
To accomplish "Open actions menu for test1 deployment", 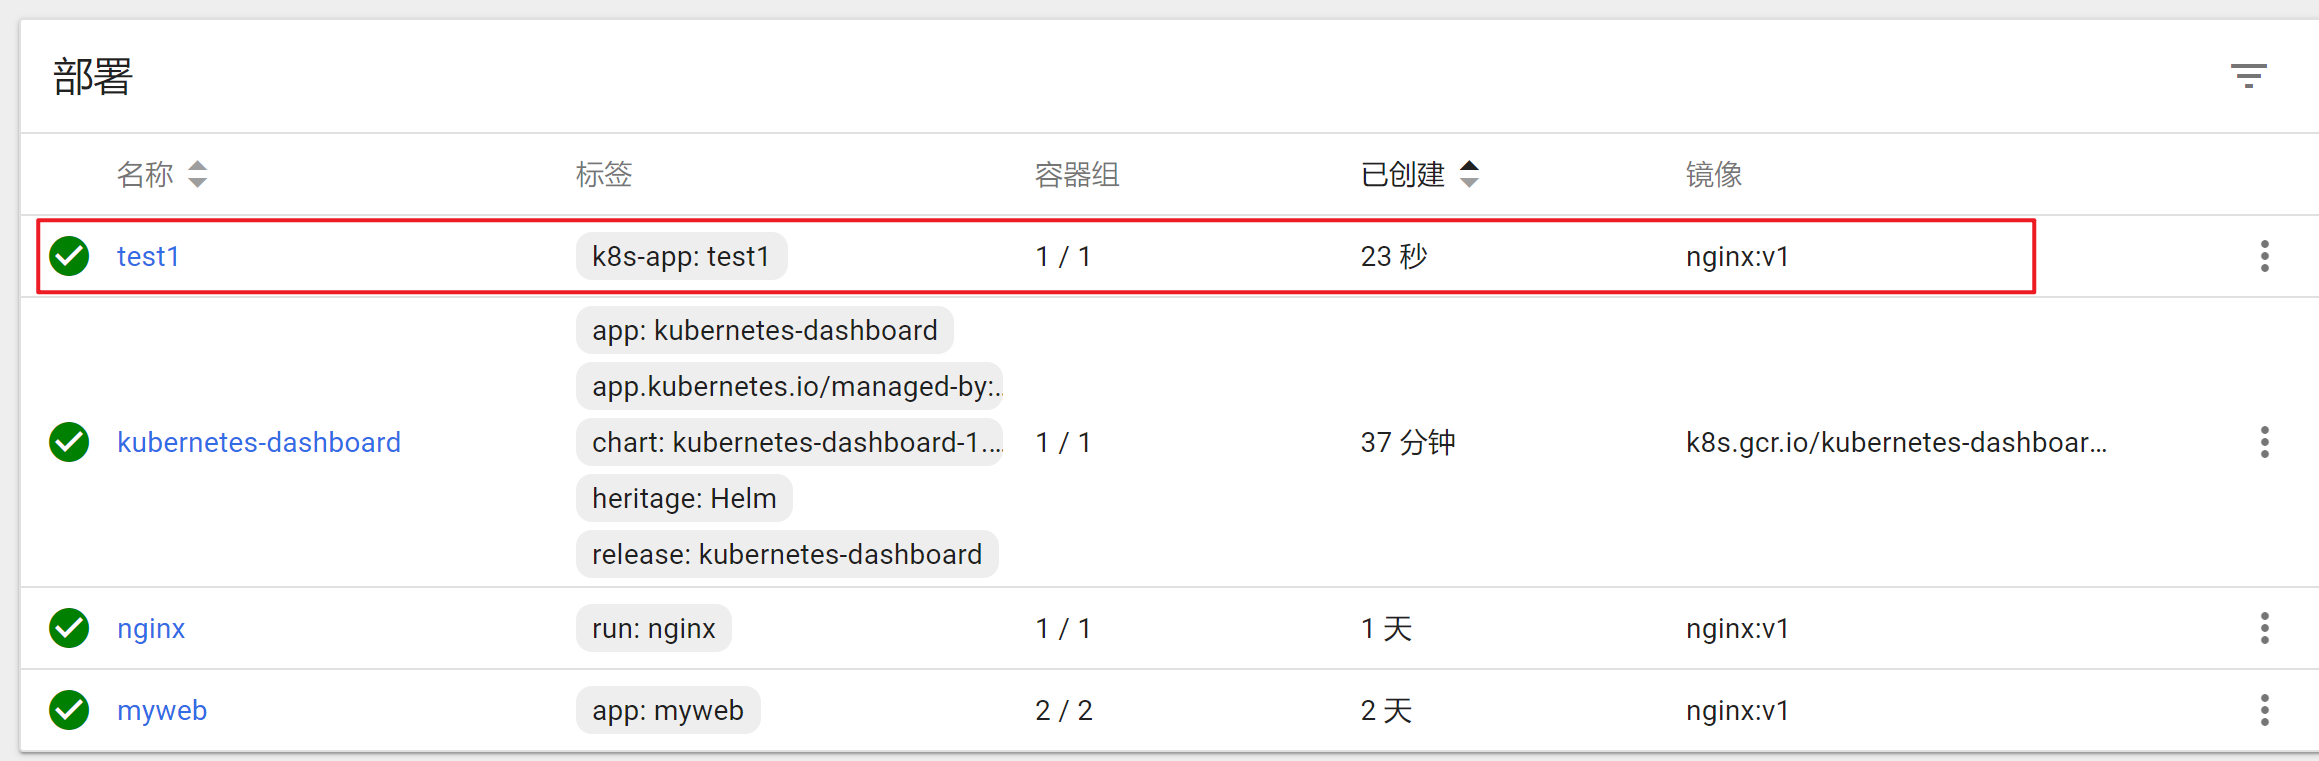I will [2264, 256].
